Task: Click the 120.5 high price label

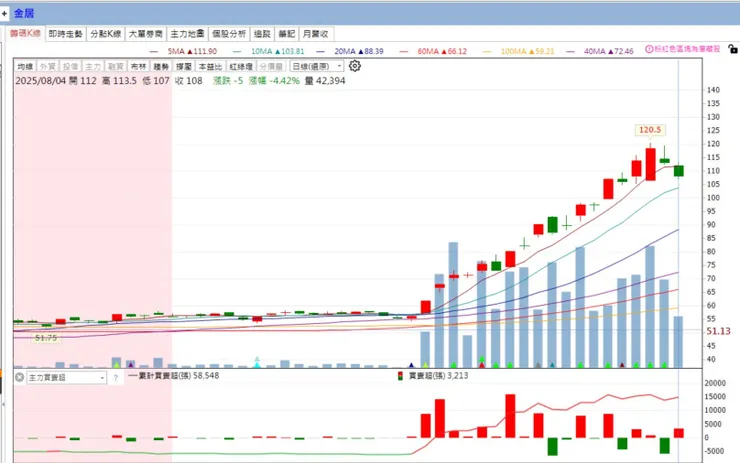Action: [x=650, y=130]
